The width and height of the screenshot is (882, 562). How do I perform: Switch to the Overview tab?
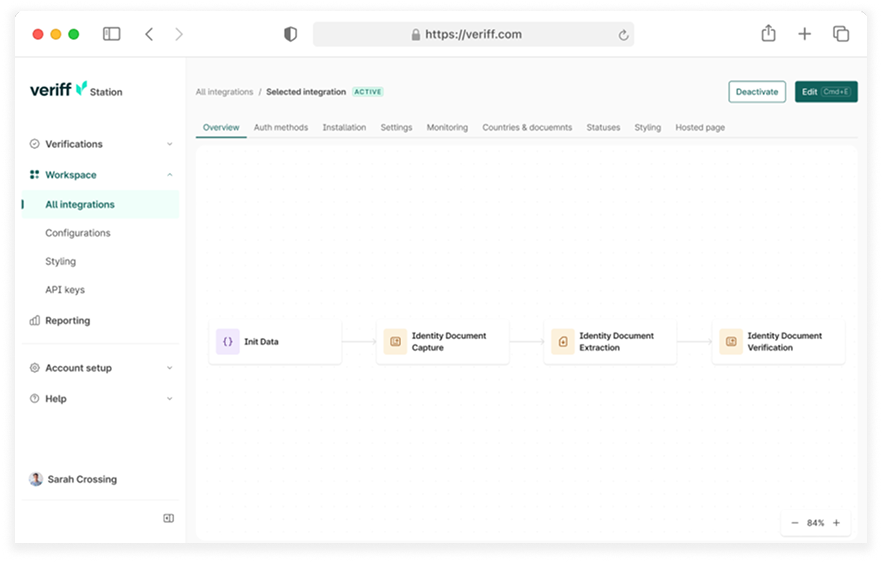(x=221, y=127)
